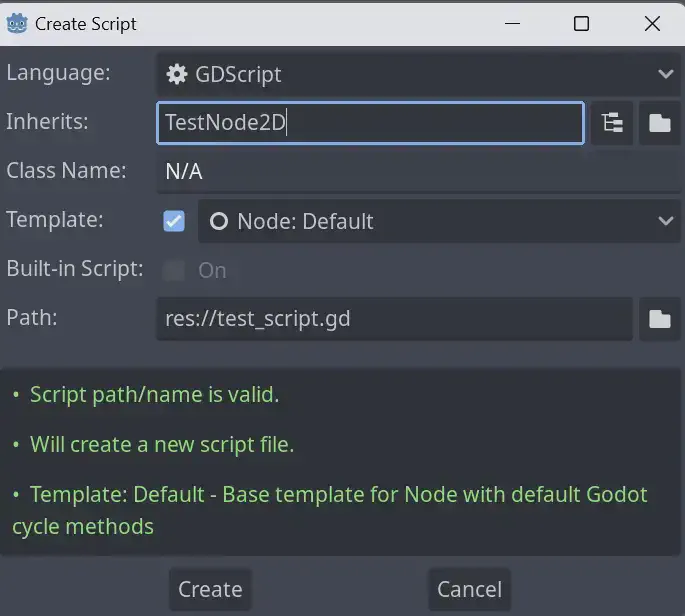
Task: Maximize the Create Script window
Action: pos(581,23)
